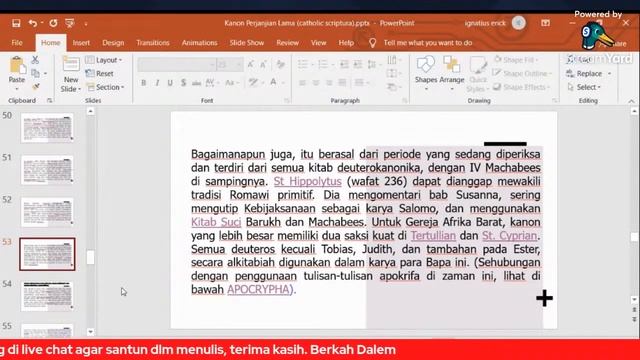Open line spacing options
640x360 pixels.
[x=373, y=64]
